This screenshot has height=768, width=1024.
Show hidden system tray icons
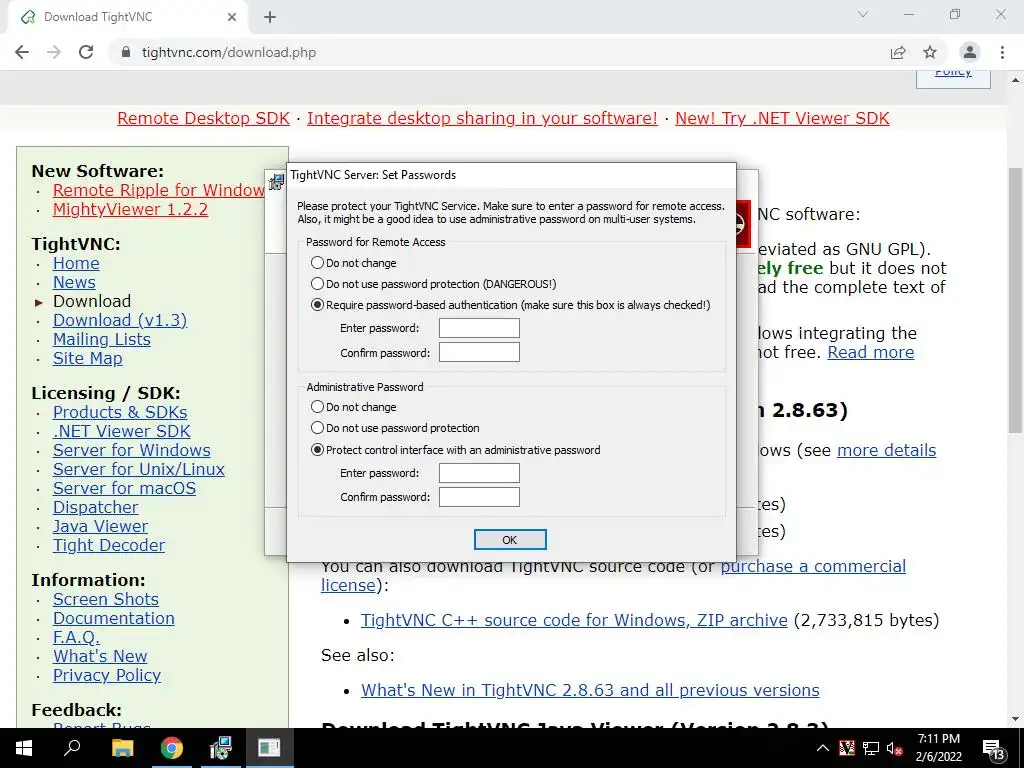click(823, 748)
